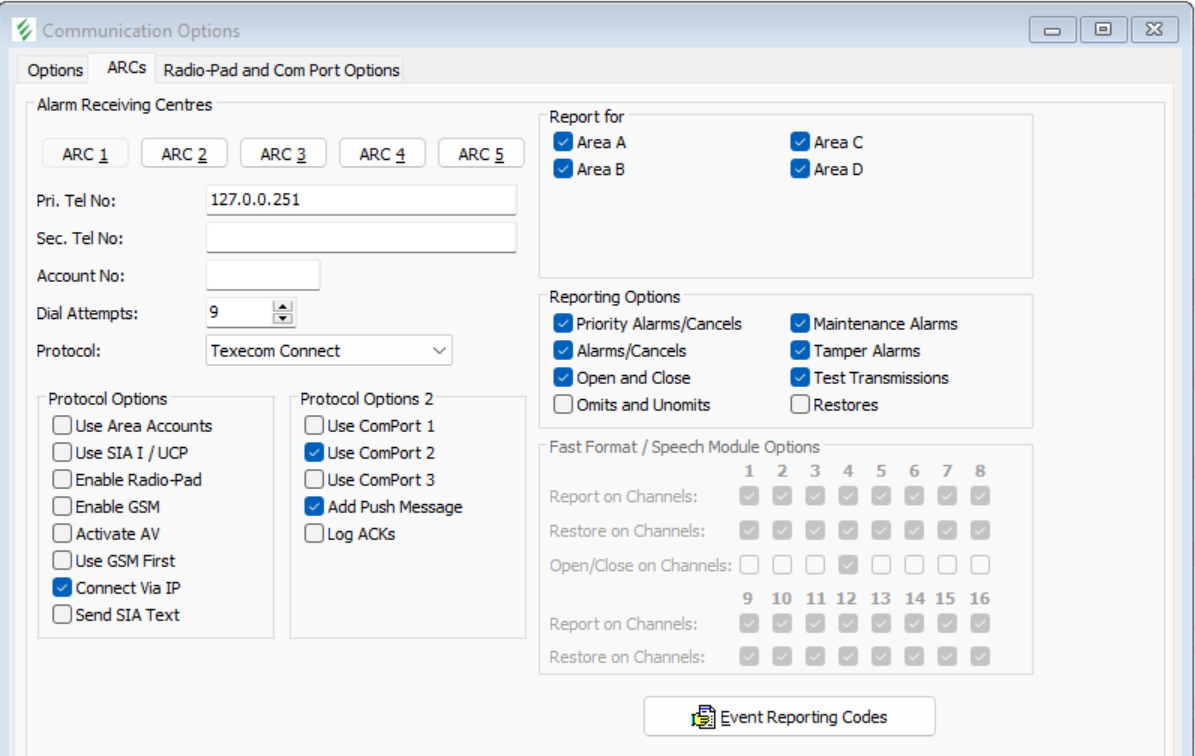The image size is (1195, 756).
Task: Open the Protocol dropdown list
Action: [439, 351]
